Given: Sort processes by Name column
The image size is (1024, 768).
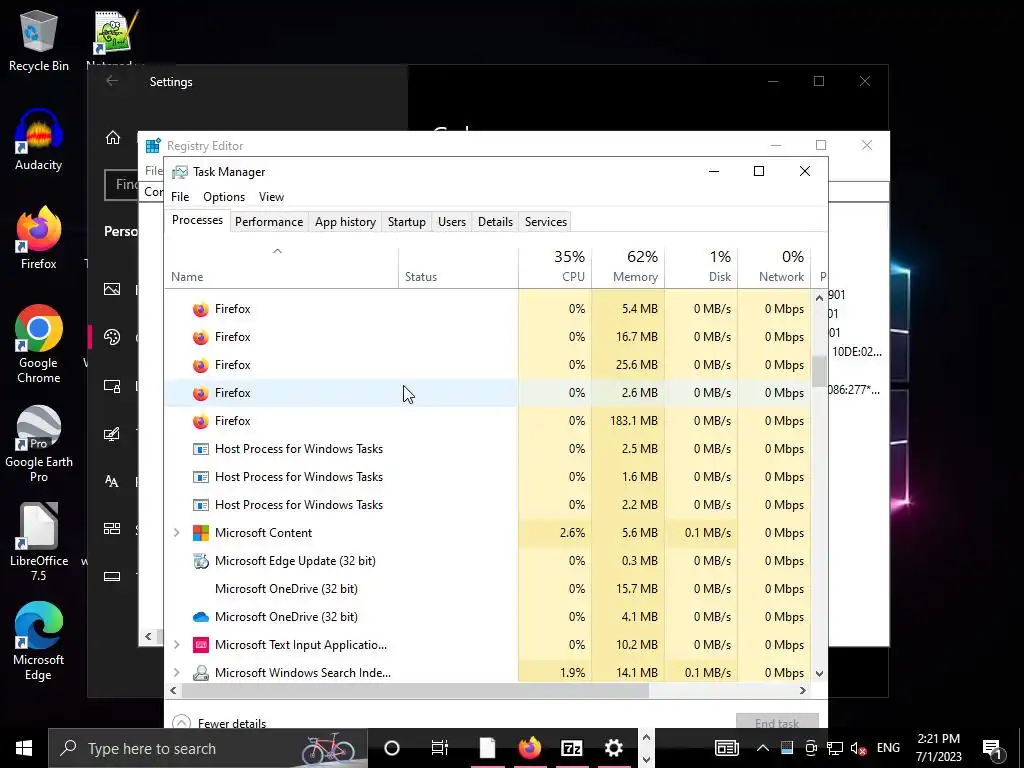Looking at the screenshot, I should (281, 268).
